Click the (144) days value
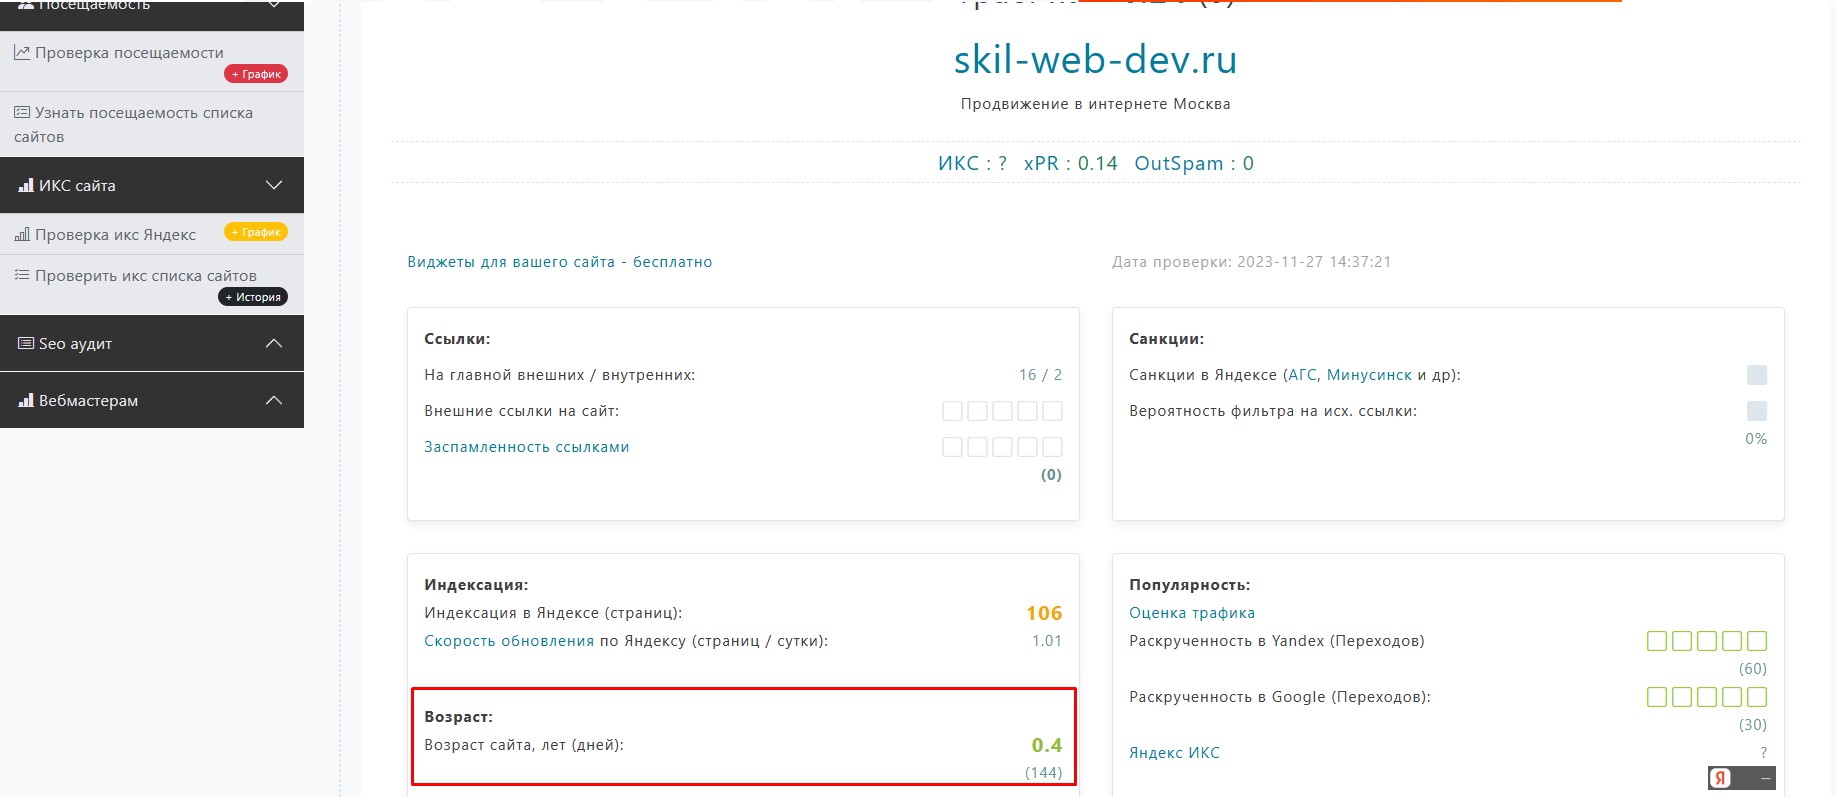 (1044, 773)
